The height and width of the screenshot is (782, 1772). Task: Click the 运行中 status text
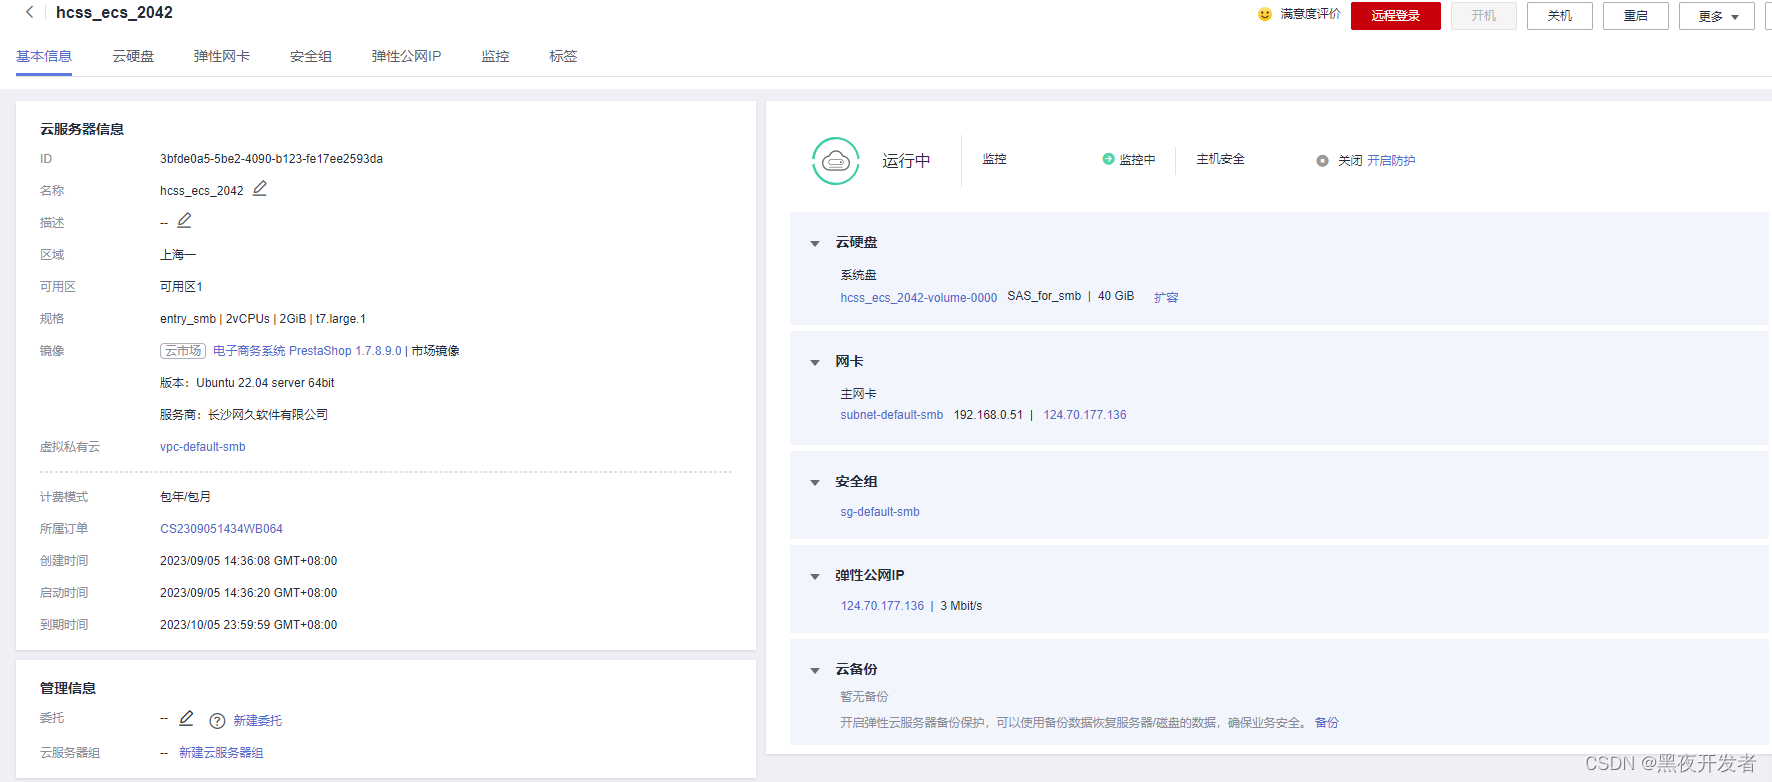point(906,161)
